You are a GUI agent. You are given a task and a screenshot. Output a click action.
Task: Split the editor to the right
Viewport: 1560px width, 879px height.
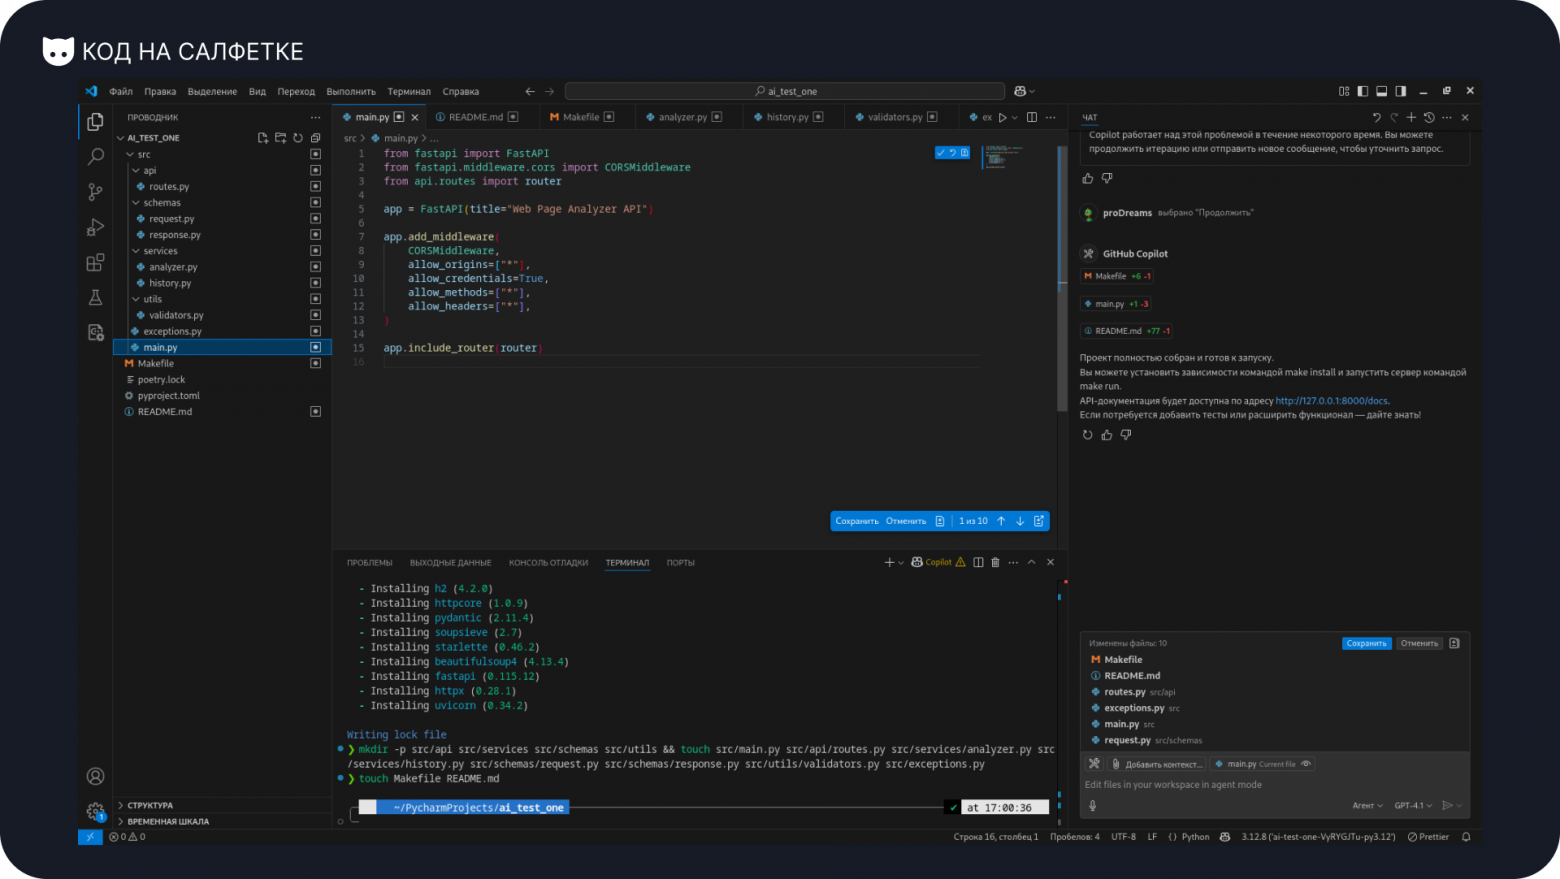click(x=1032, y=117)
